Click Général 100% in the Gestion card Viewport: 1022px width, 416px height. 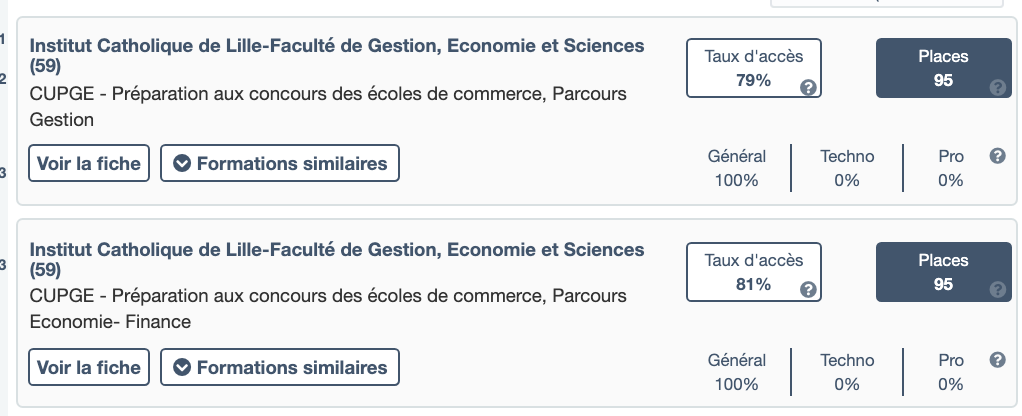(737, 168)
